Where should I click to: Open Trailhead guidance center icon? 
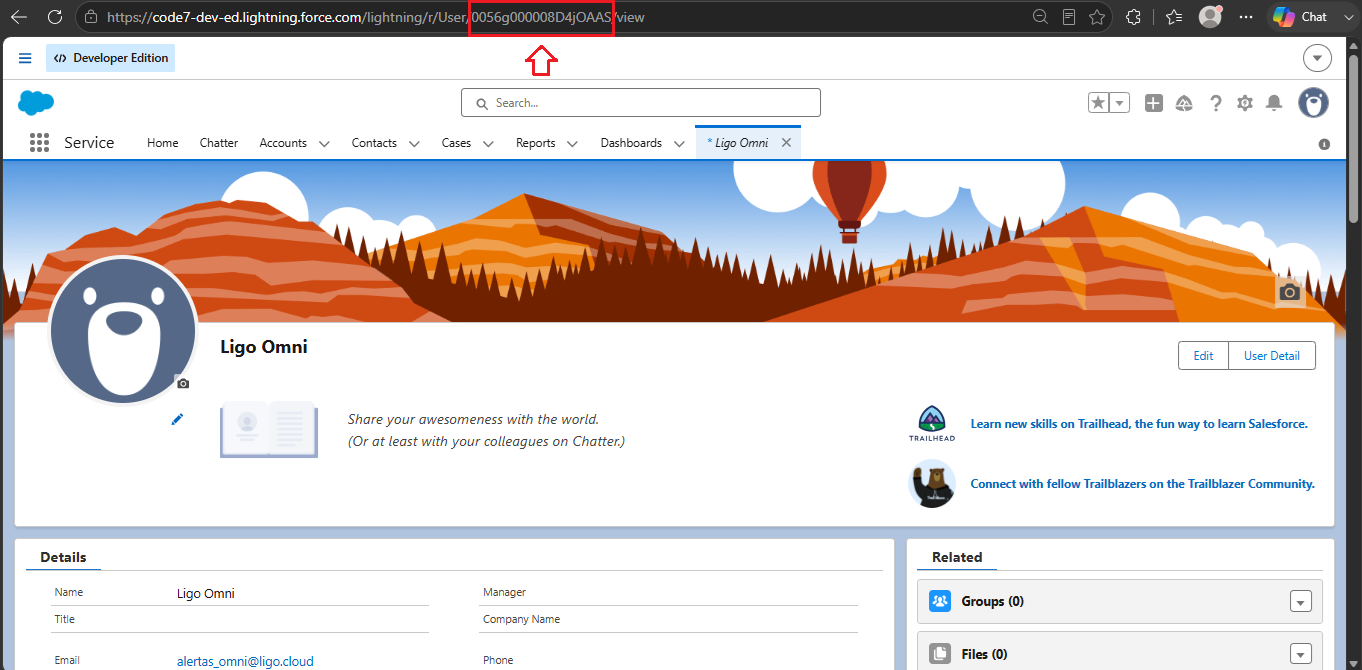coord(1184,102)
